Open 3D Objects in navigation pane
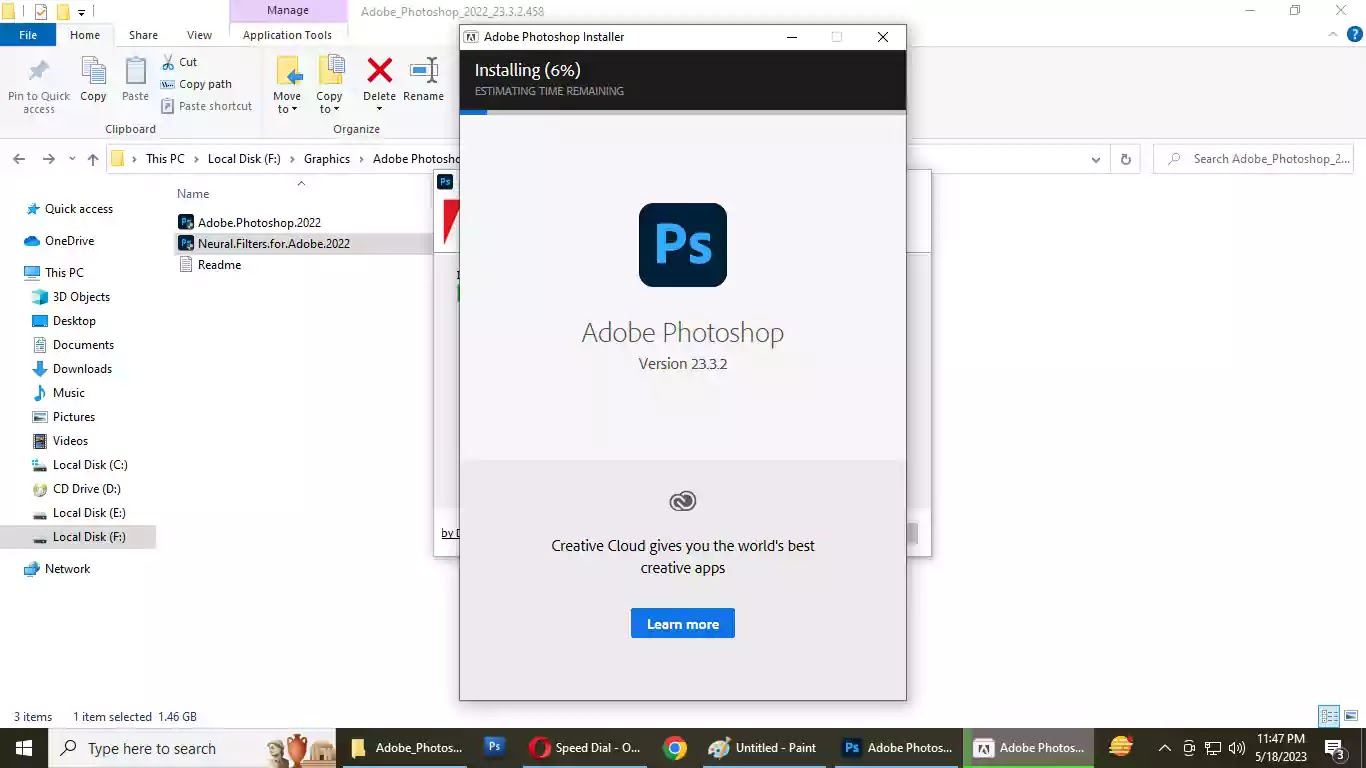Image resolution: width=1366 pixels, height=768 pixels. [x=81, y=297]
